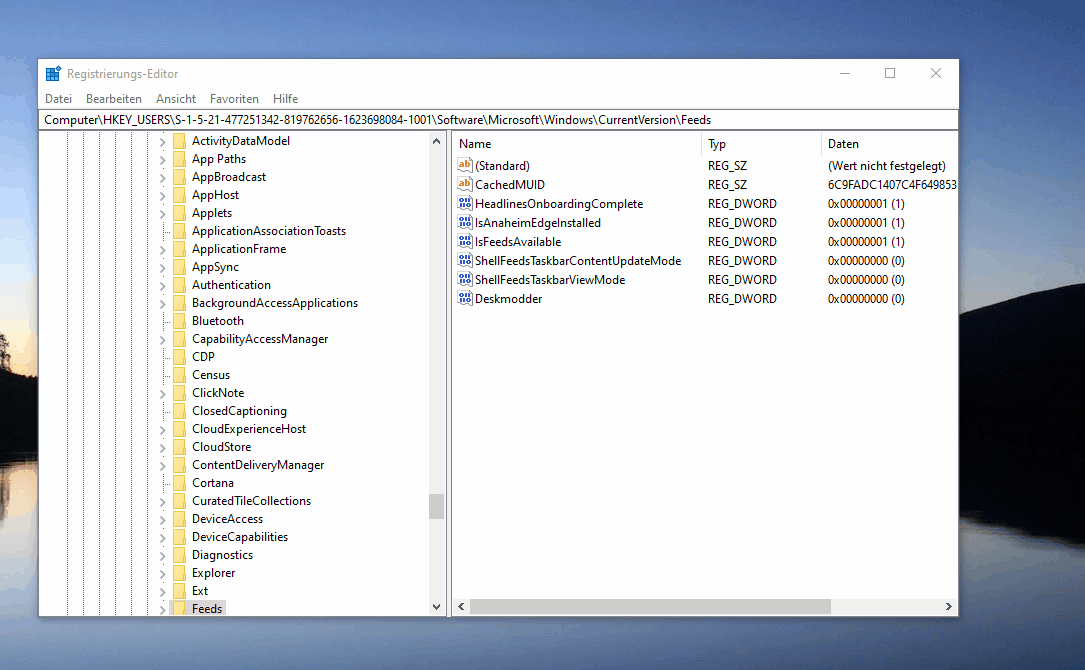Click the DWORD icon beside Deskmodder

[x=465, y=298]
